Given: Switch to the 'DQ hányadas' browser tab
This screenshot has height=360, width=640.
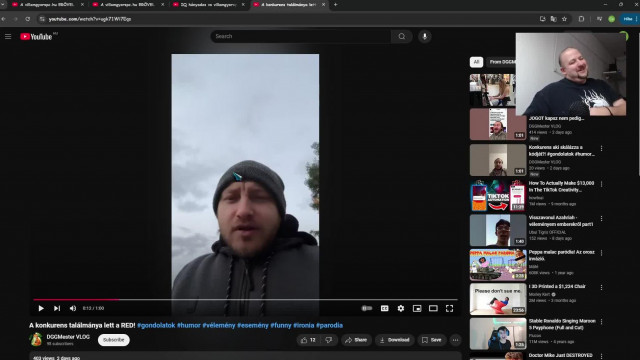Looking at the screenshot, I should [x=208, y=4].
